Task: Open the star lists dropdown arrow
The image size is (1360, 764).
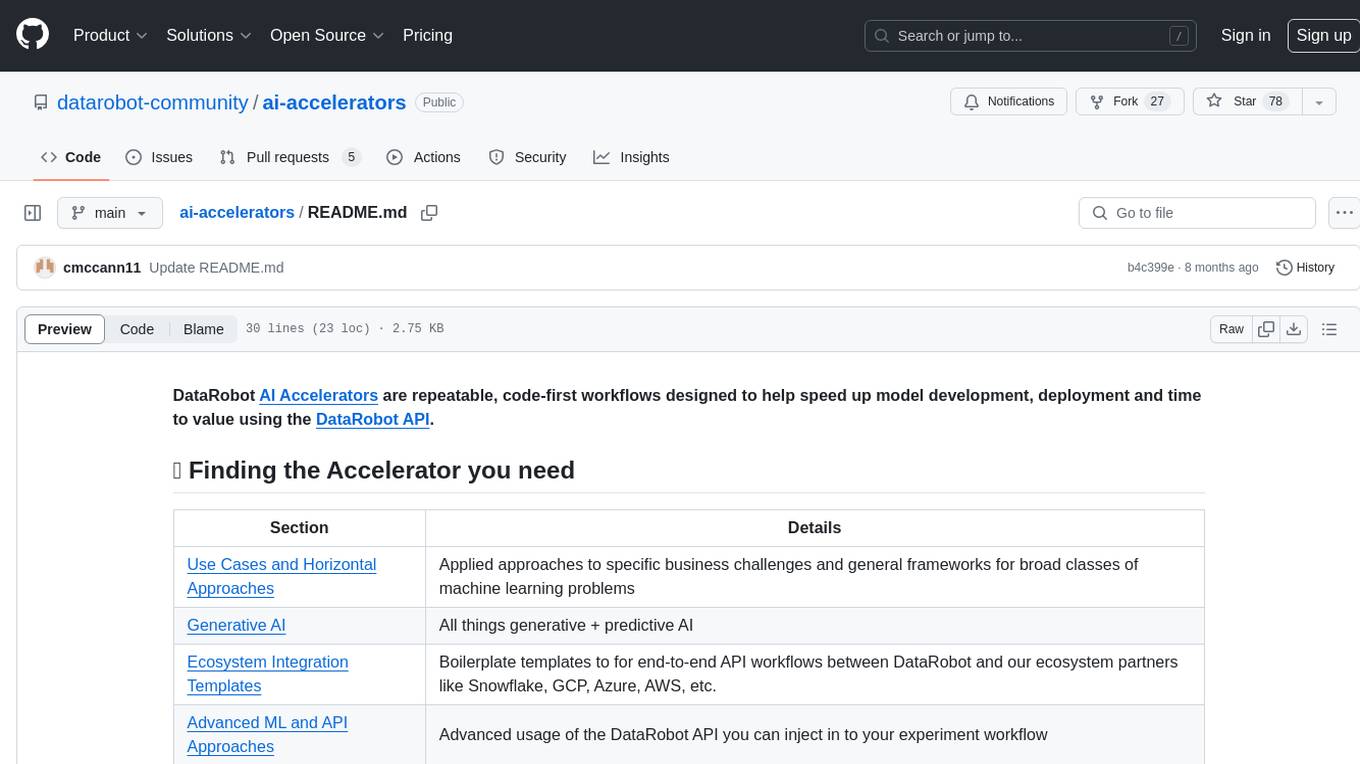Action: 1319,102
